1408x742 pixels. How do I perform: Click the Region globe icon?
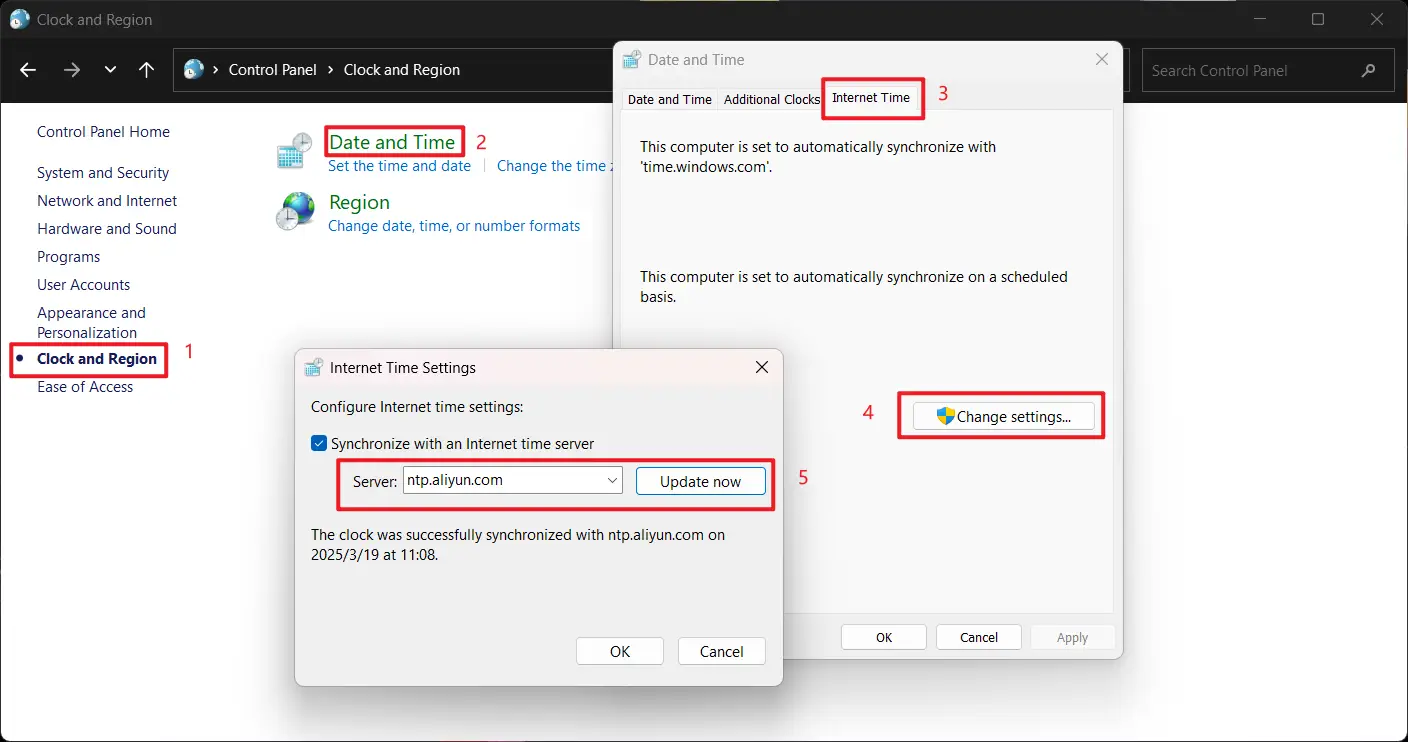click(x=294, y=211)
